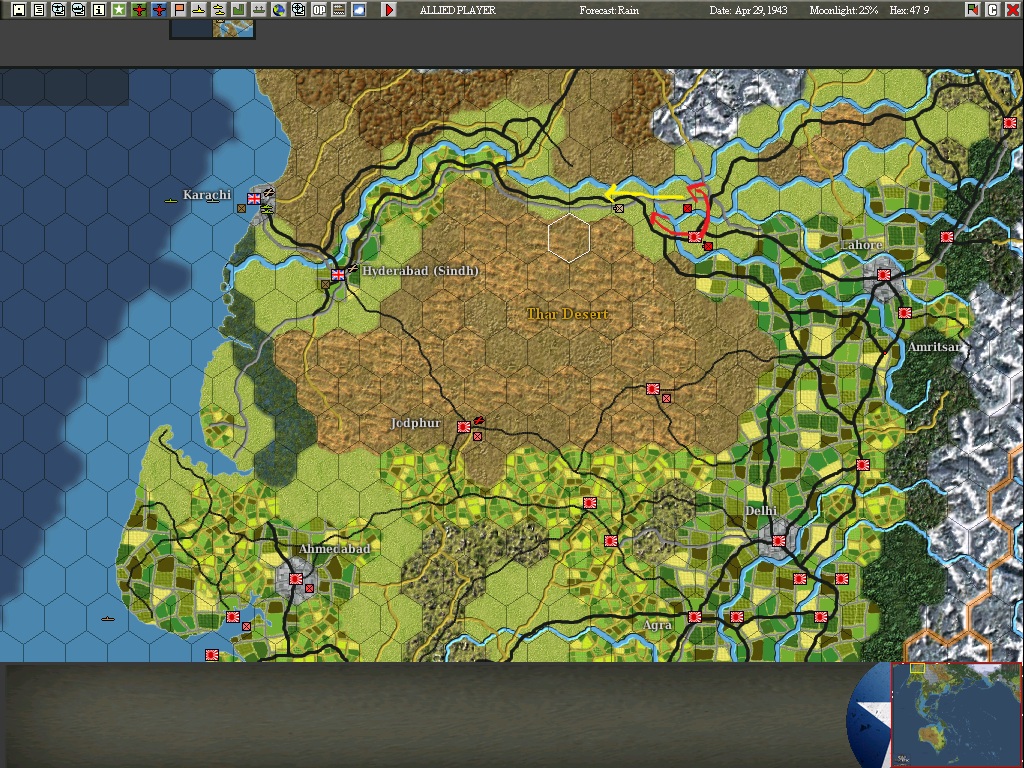Image resolution: width=1024 pixels, height=768 pixels.
Task: Click the white outlined selected hex
Action: pos(569,238)
